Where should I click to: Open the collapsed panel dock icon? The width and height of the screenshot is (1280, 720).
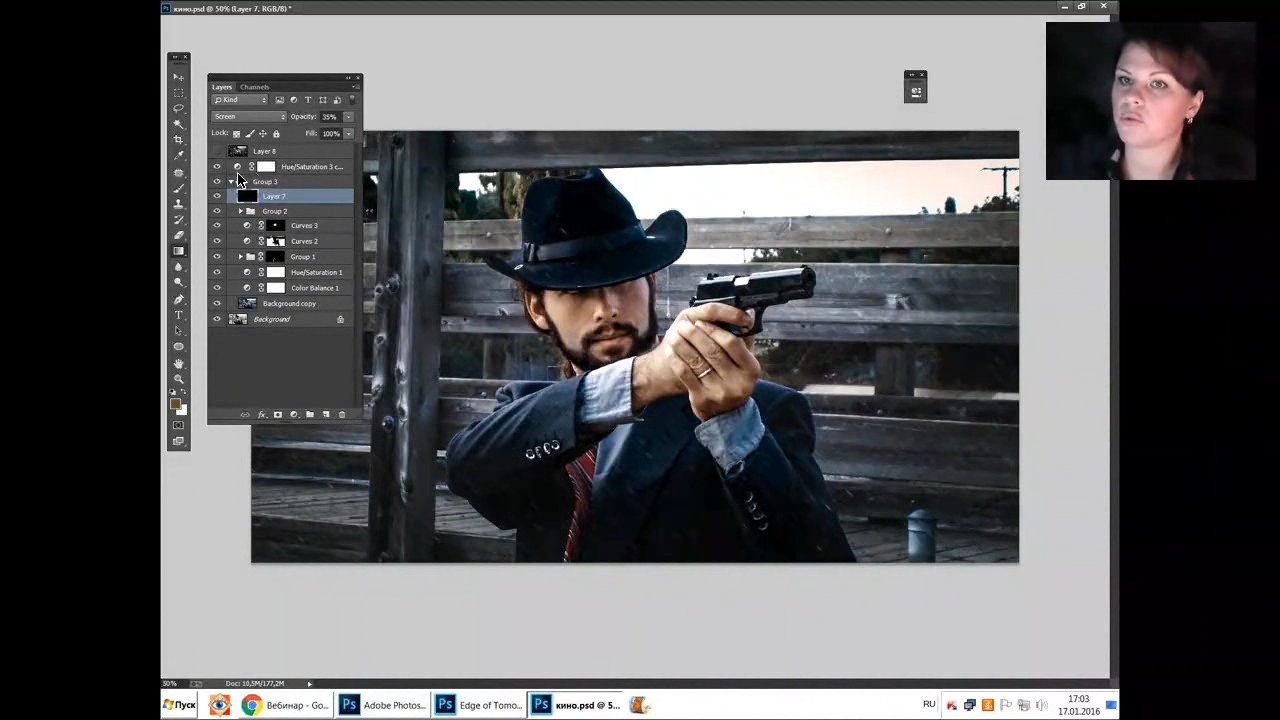coord(916,91)
